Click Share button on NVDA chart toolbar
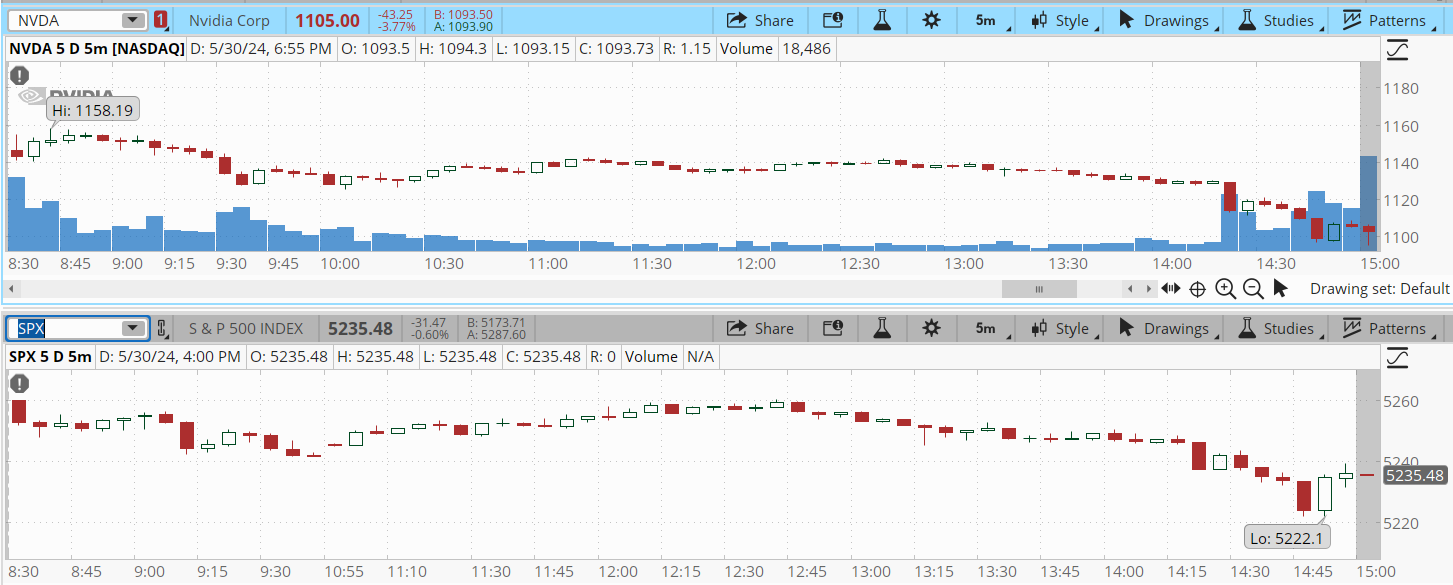Viewport: 1453px width, 585px height. pos(760,20)
